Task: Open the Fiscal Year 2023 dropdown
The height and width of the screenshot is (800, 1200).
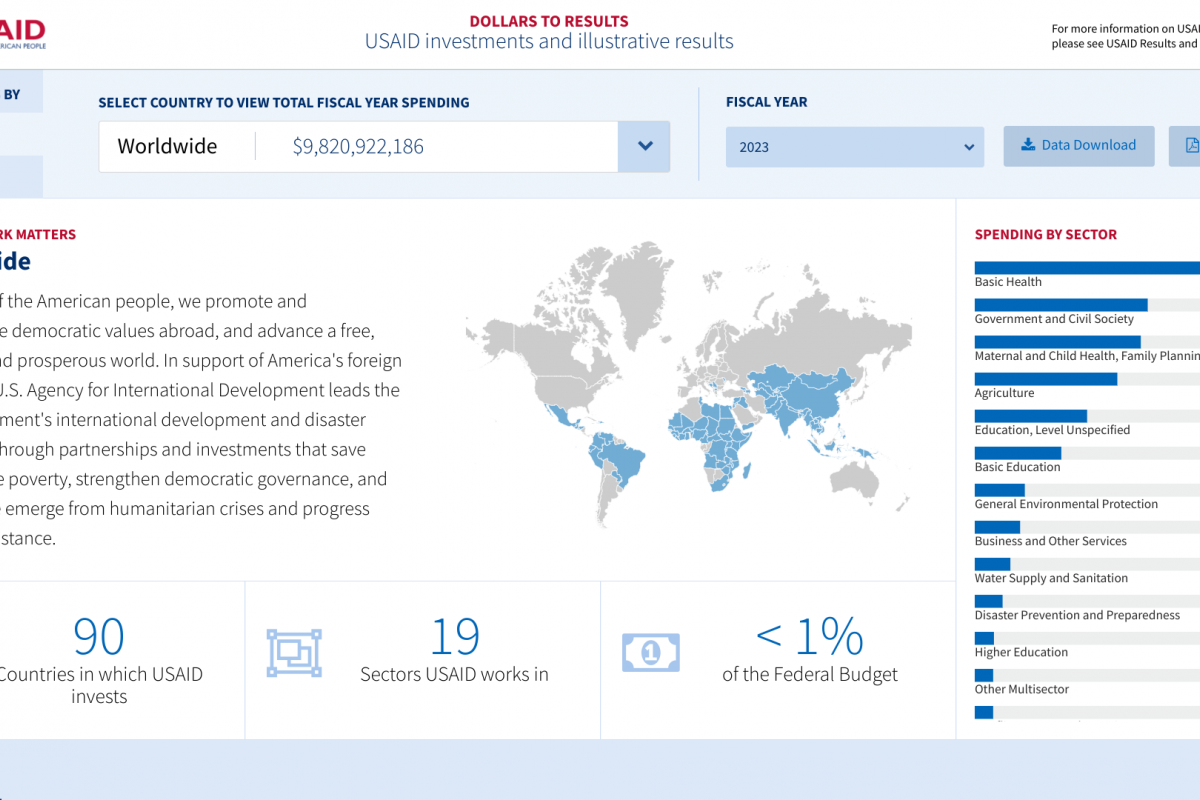Action: point(854,147)
